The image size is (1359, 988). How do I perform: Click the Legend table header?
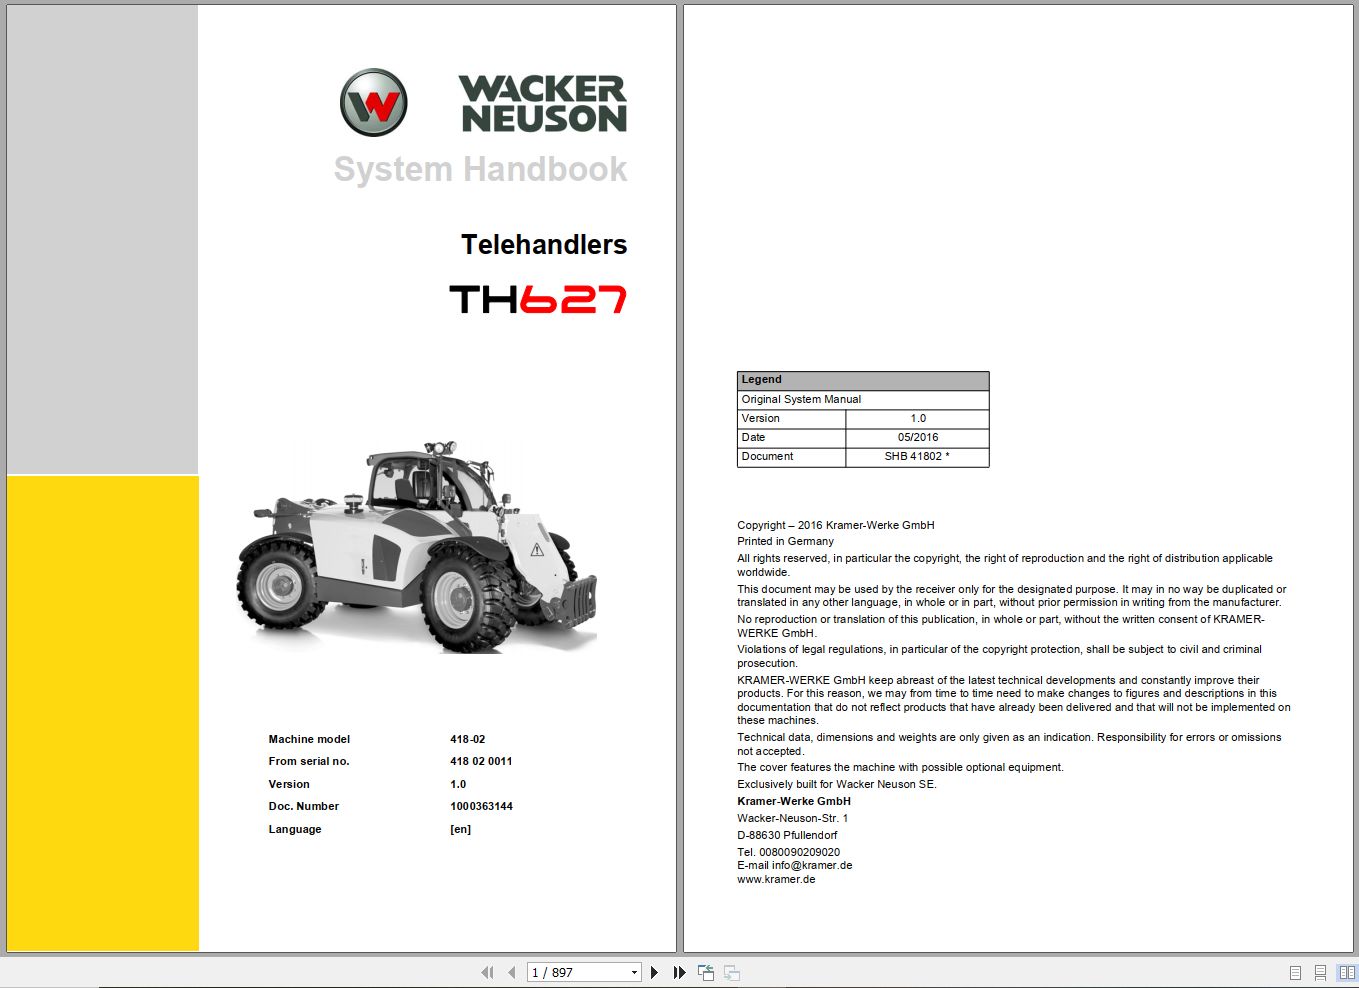point(863,380)
